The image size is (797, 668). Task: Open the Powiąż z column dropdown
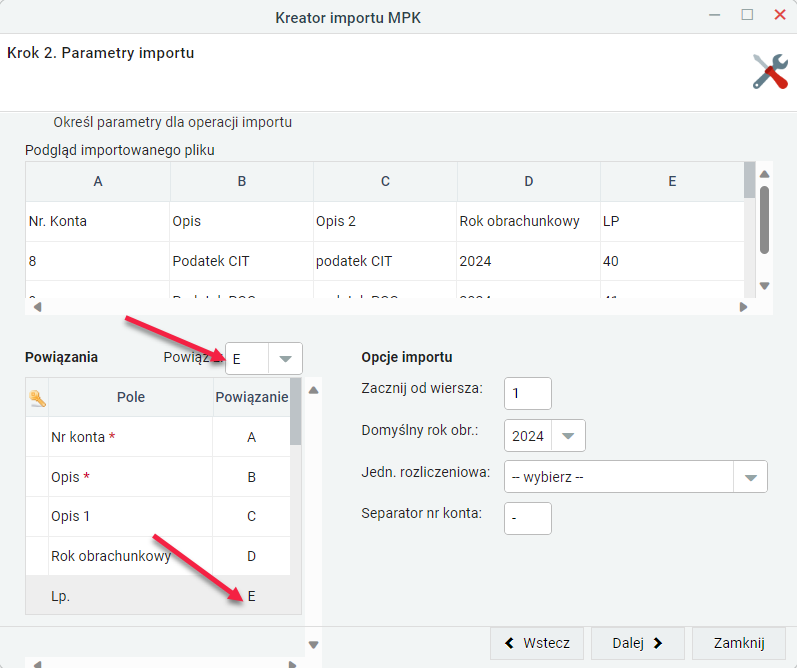[x=285, y=359]
